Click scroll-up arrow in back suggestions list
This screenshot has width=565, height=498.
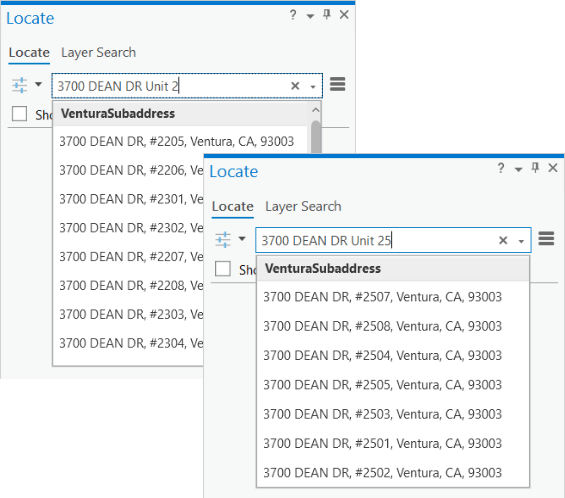coord(316,110)
